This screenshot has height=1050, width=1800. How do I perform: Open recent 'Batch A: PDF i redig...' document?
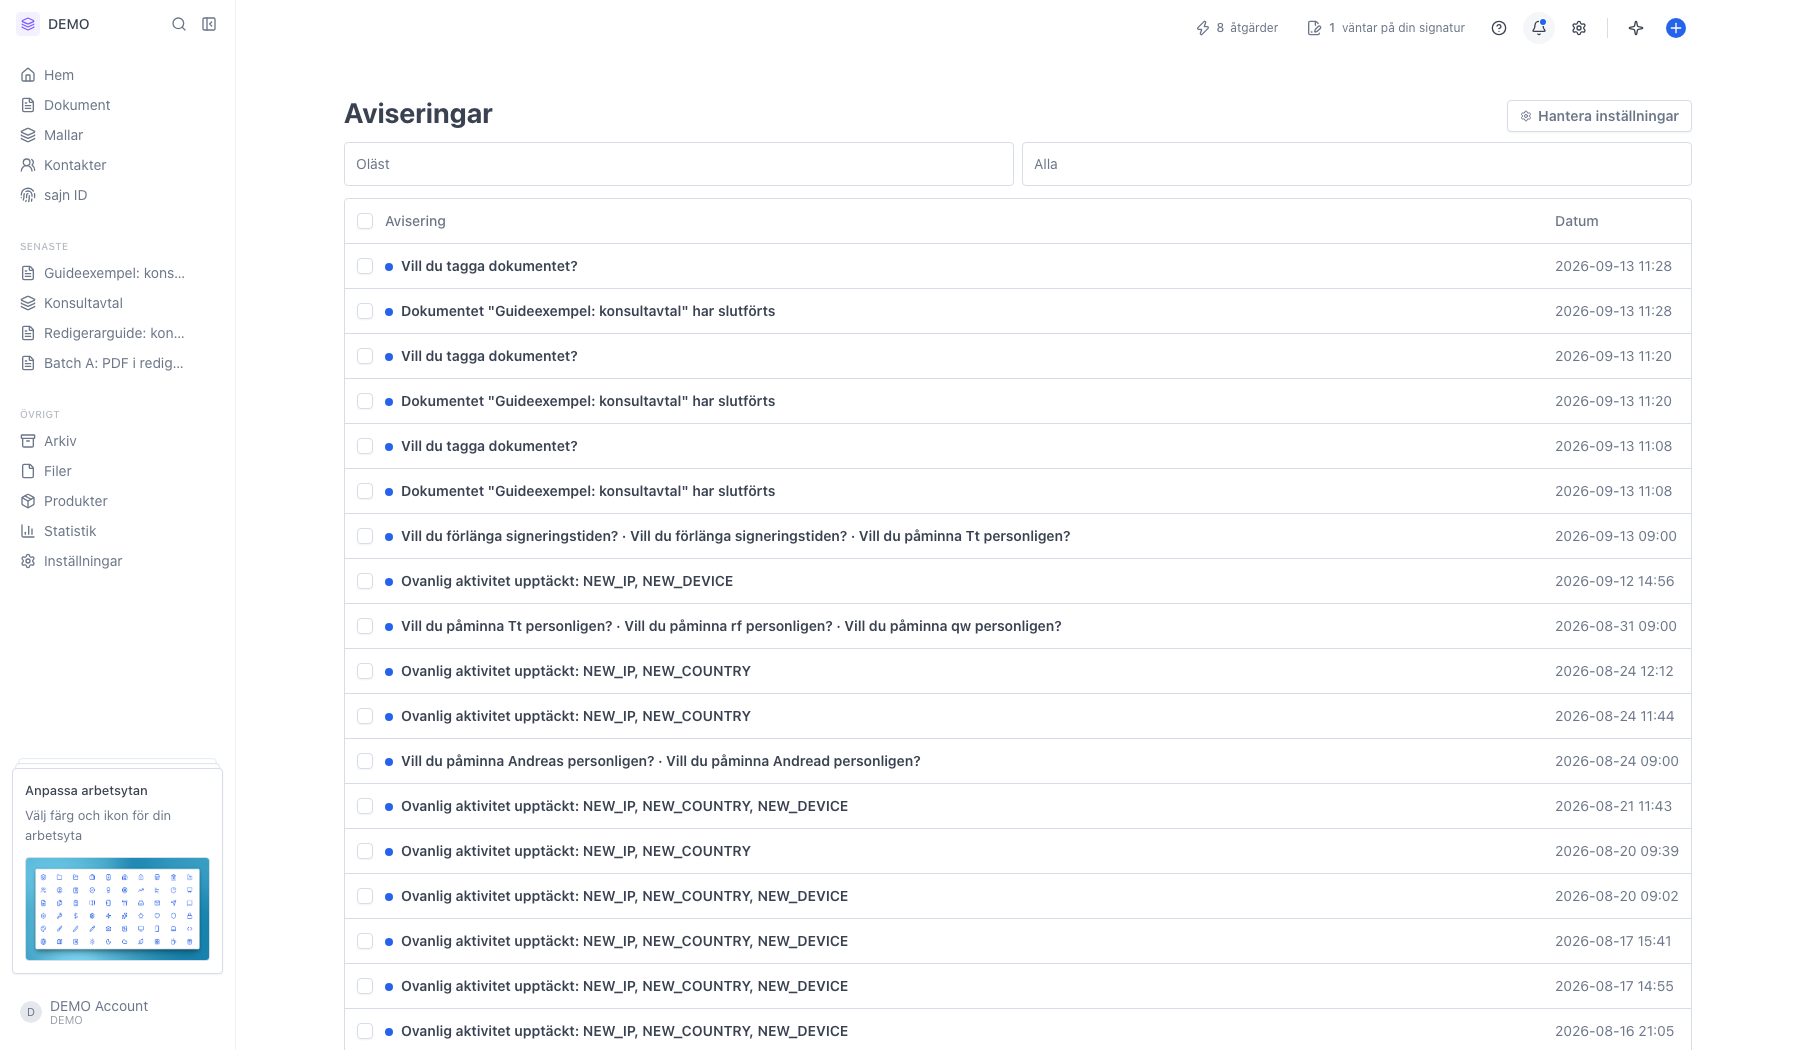pyautogui.click(x=117, y=363)
